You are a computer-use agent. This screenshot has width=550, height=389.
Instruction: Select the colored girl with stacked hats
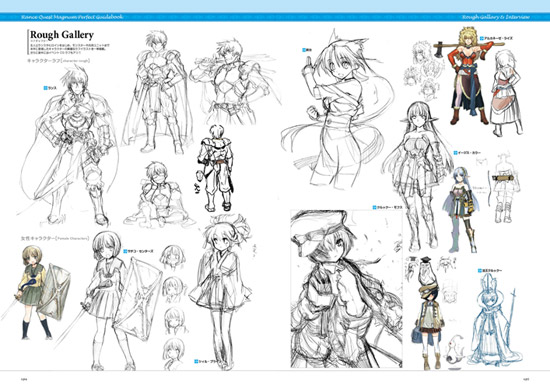pyautogui.click(x=428, y=313)
